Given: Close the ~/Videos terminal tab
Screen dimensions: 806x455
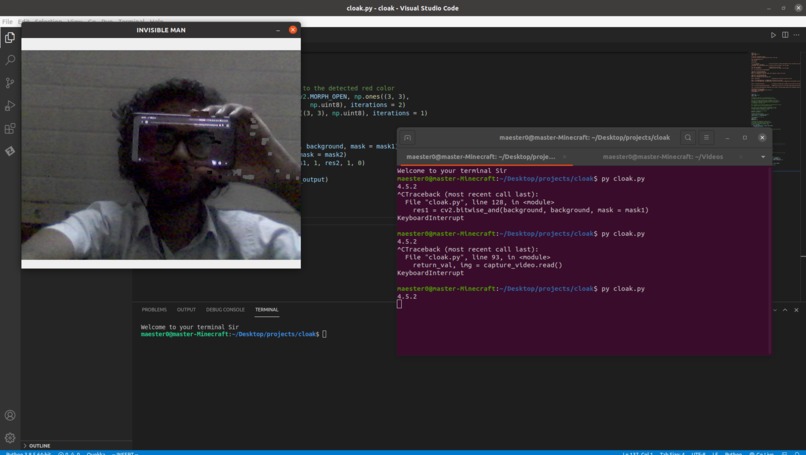Looking at the screenshot, I should pyautogui.click(x=741, y=157).
